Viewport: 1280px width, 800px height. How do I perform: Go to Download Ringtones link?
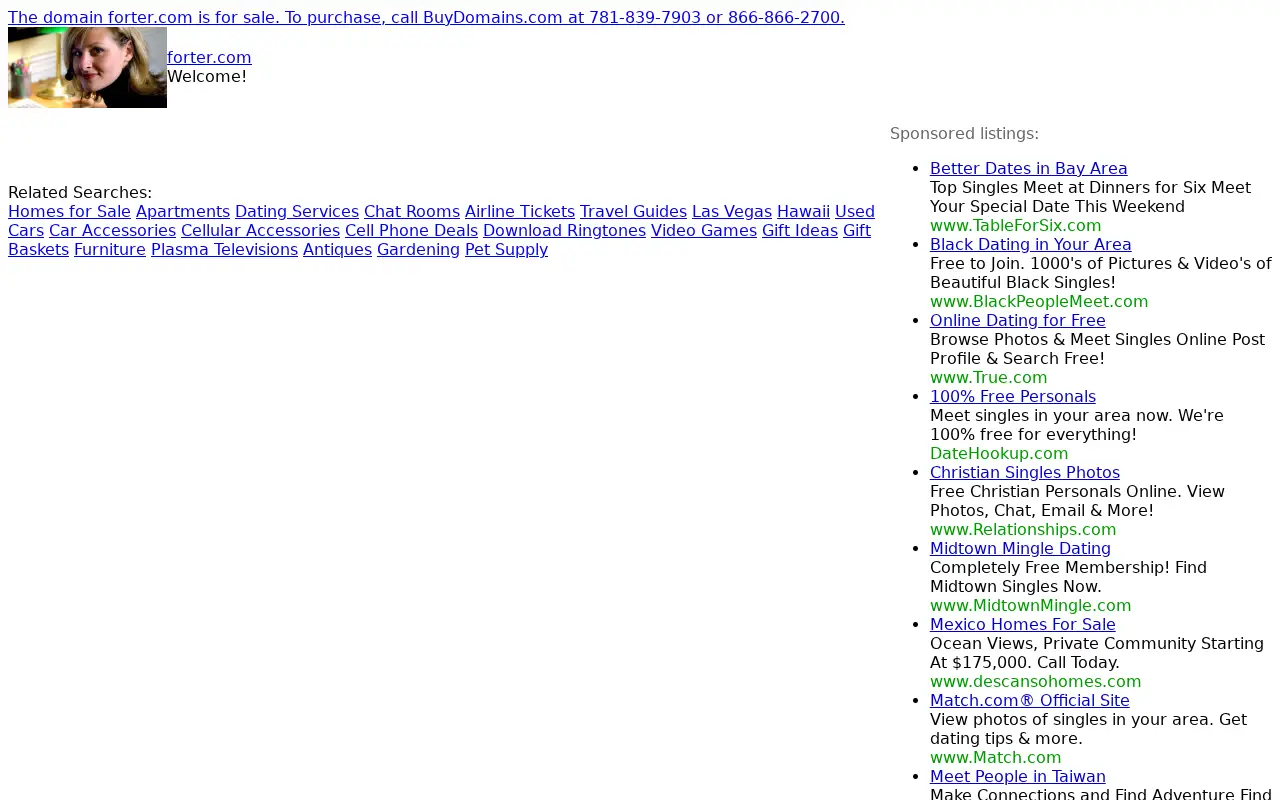tap(564, 230)
